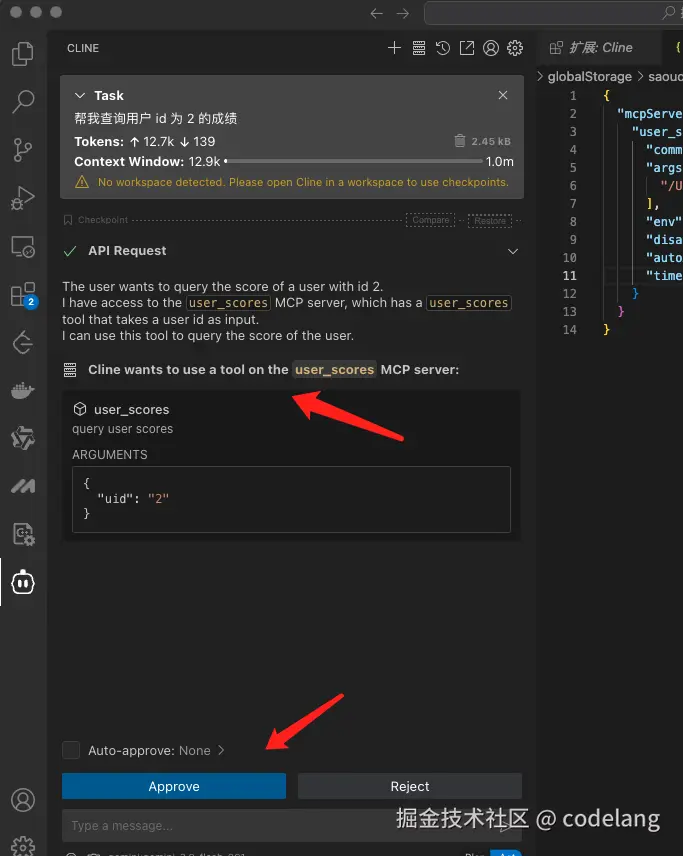Click the "auto" key in editor
Viewport: 683px width, 856px height.
664,258
